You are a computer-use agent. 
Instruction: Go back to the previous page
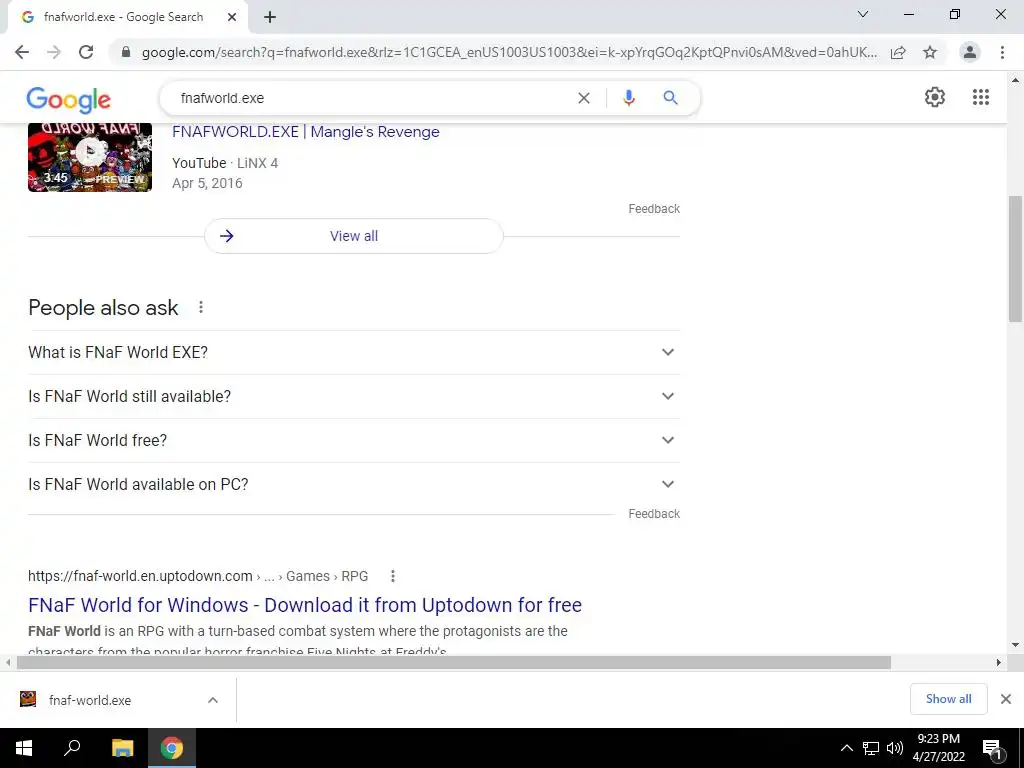click(x=22, y=52)
